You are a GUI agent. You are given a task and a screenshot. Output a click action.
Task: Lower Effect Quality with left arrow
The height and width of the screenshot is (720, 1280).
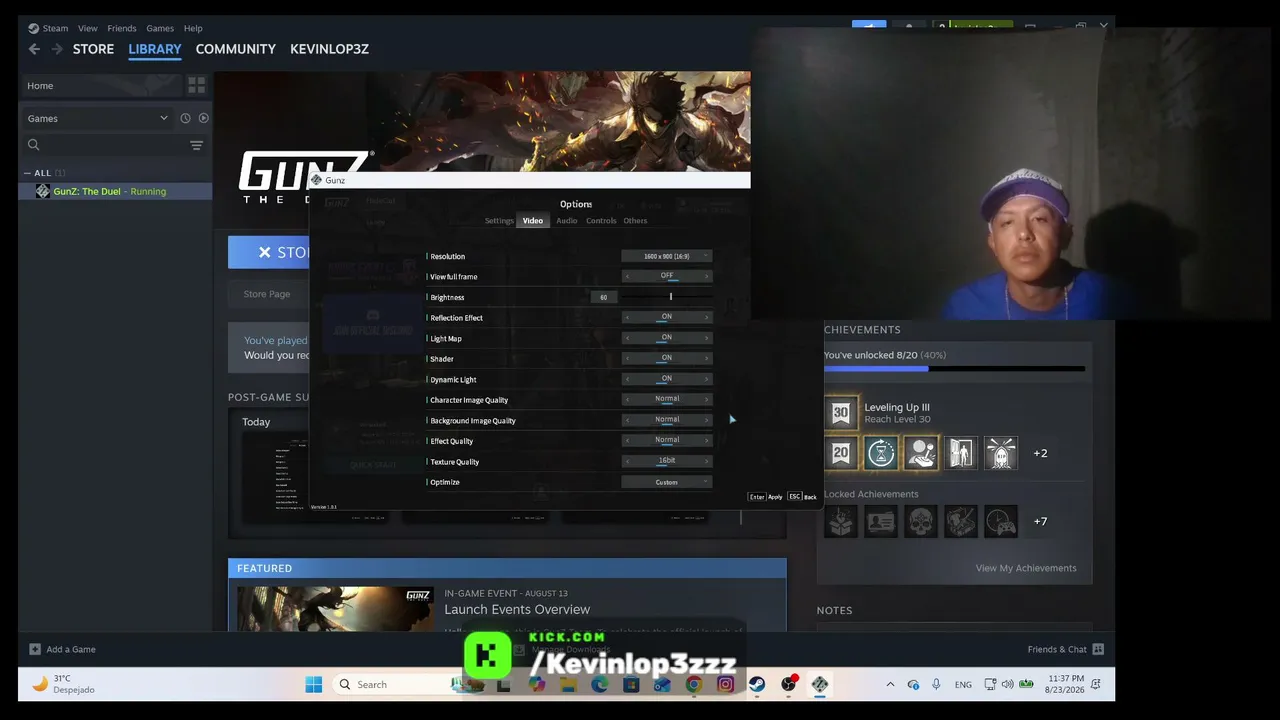point(627,441)
